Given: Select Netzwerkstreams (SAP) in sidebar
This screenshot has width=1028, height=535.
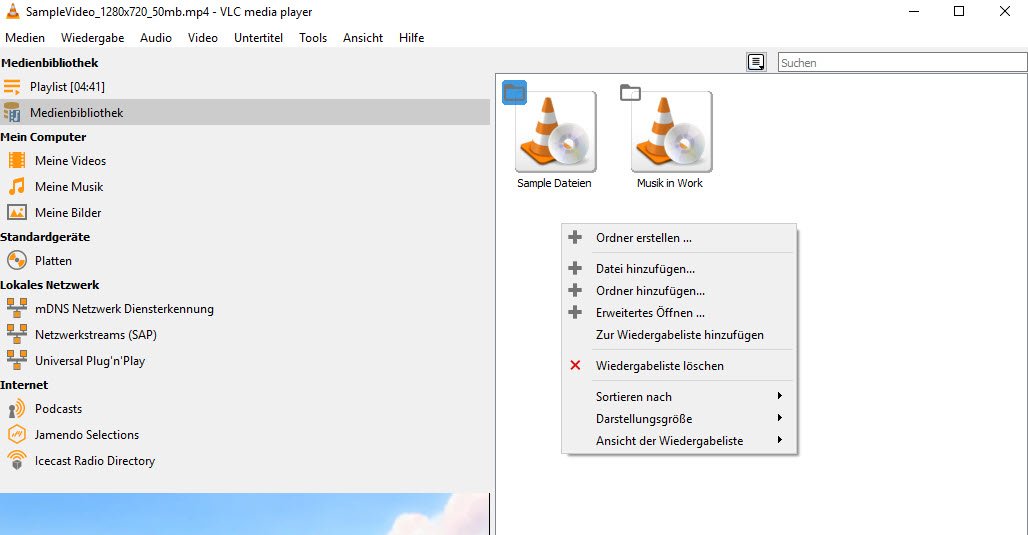Looking at the screenshot, I should (96, 335).
